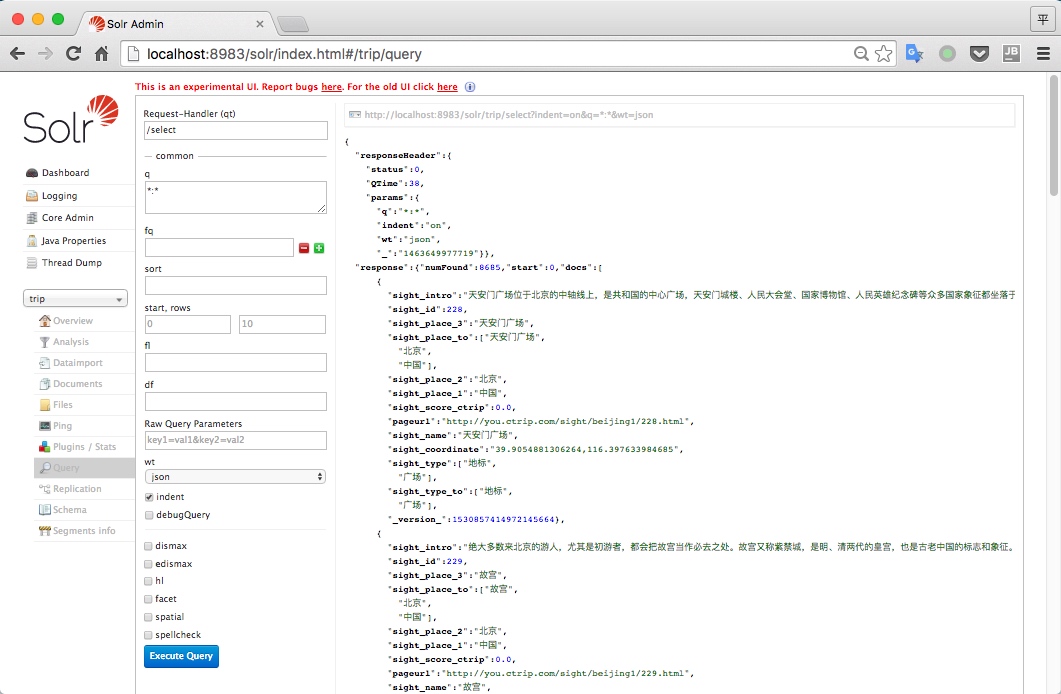This screenshot has width=1061, height=694.
Task: Click the green add fq filter icon
Action: click(319, 248)
